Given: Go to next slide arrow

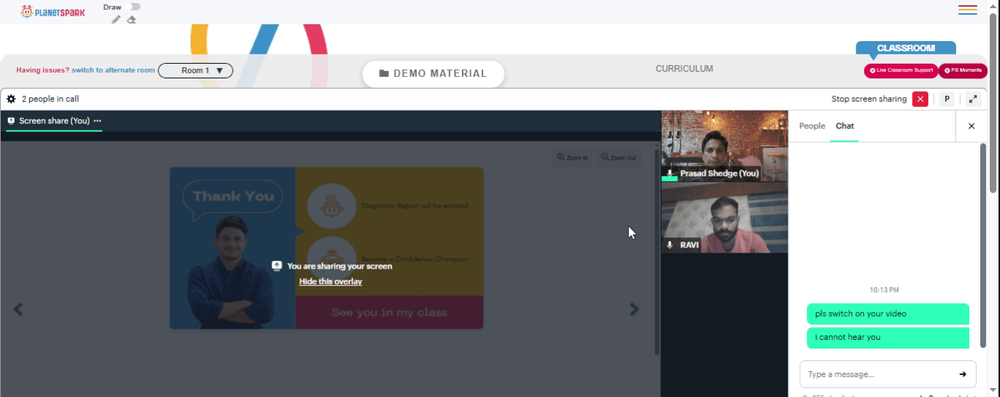Looking at the screenshot, I should point(634,309).
